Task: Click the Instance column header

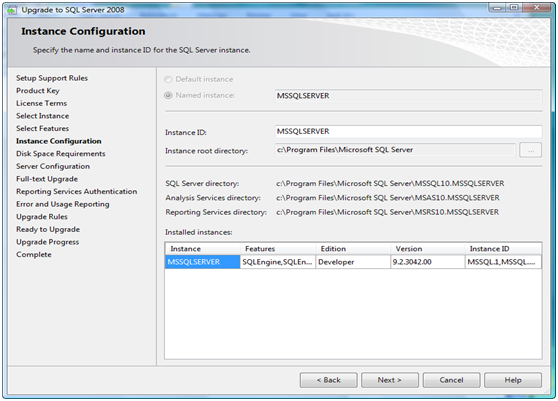Action: pos(202,249)
